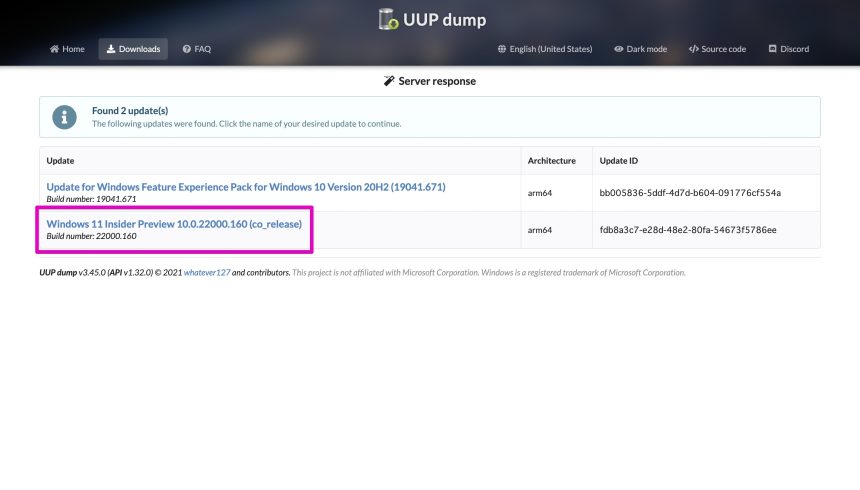Screen dimensions: 860x490
Task: Click the Update ID column header
Action: pyautogui.click(x=619, y=161)
